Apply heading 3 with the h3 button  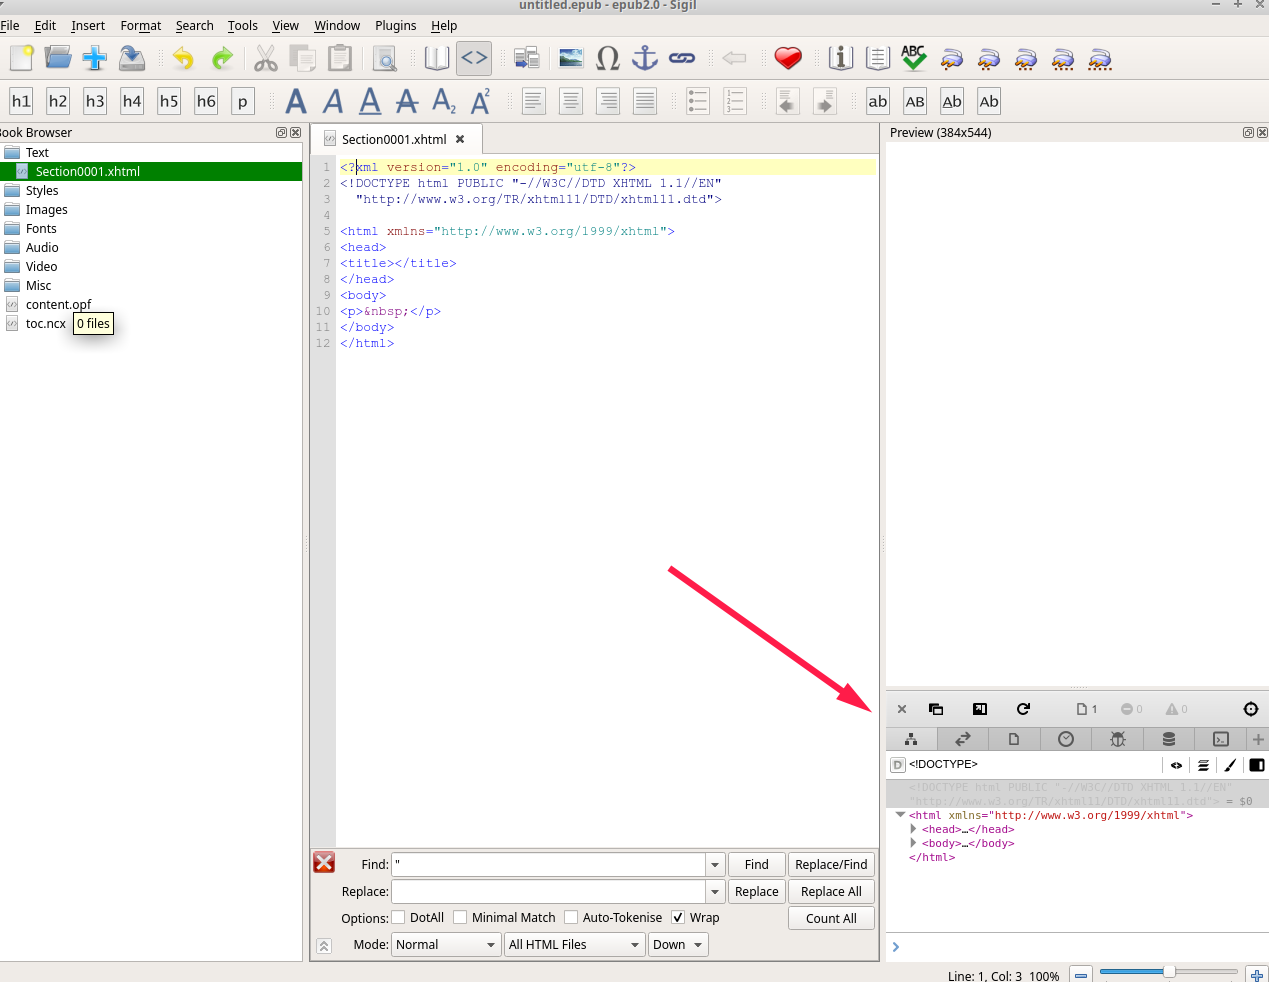tap(95, 101)
